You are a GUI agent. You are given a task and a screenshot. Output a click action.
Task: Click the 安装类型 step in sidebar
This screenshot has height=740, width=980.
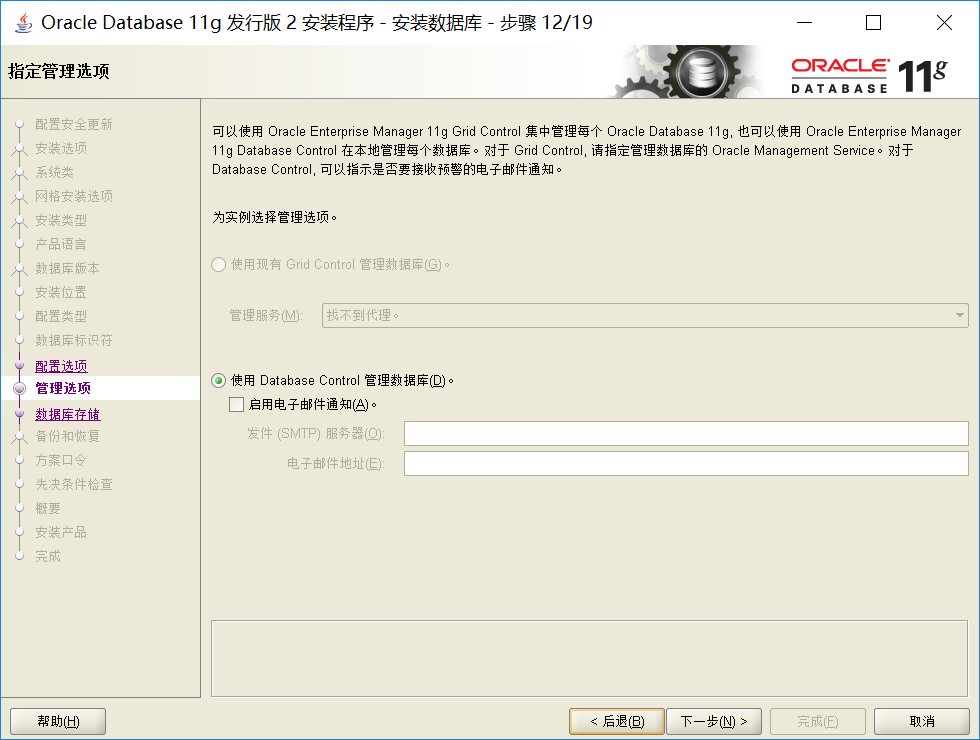pyautogui.click(x=61, y=220)
